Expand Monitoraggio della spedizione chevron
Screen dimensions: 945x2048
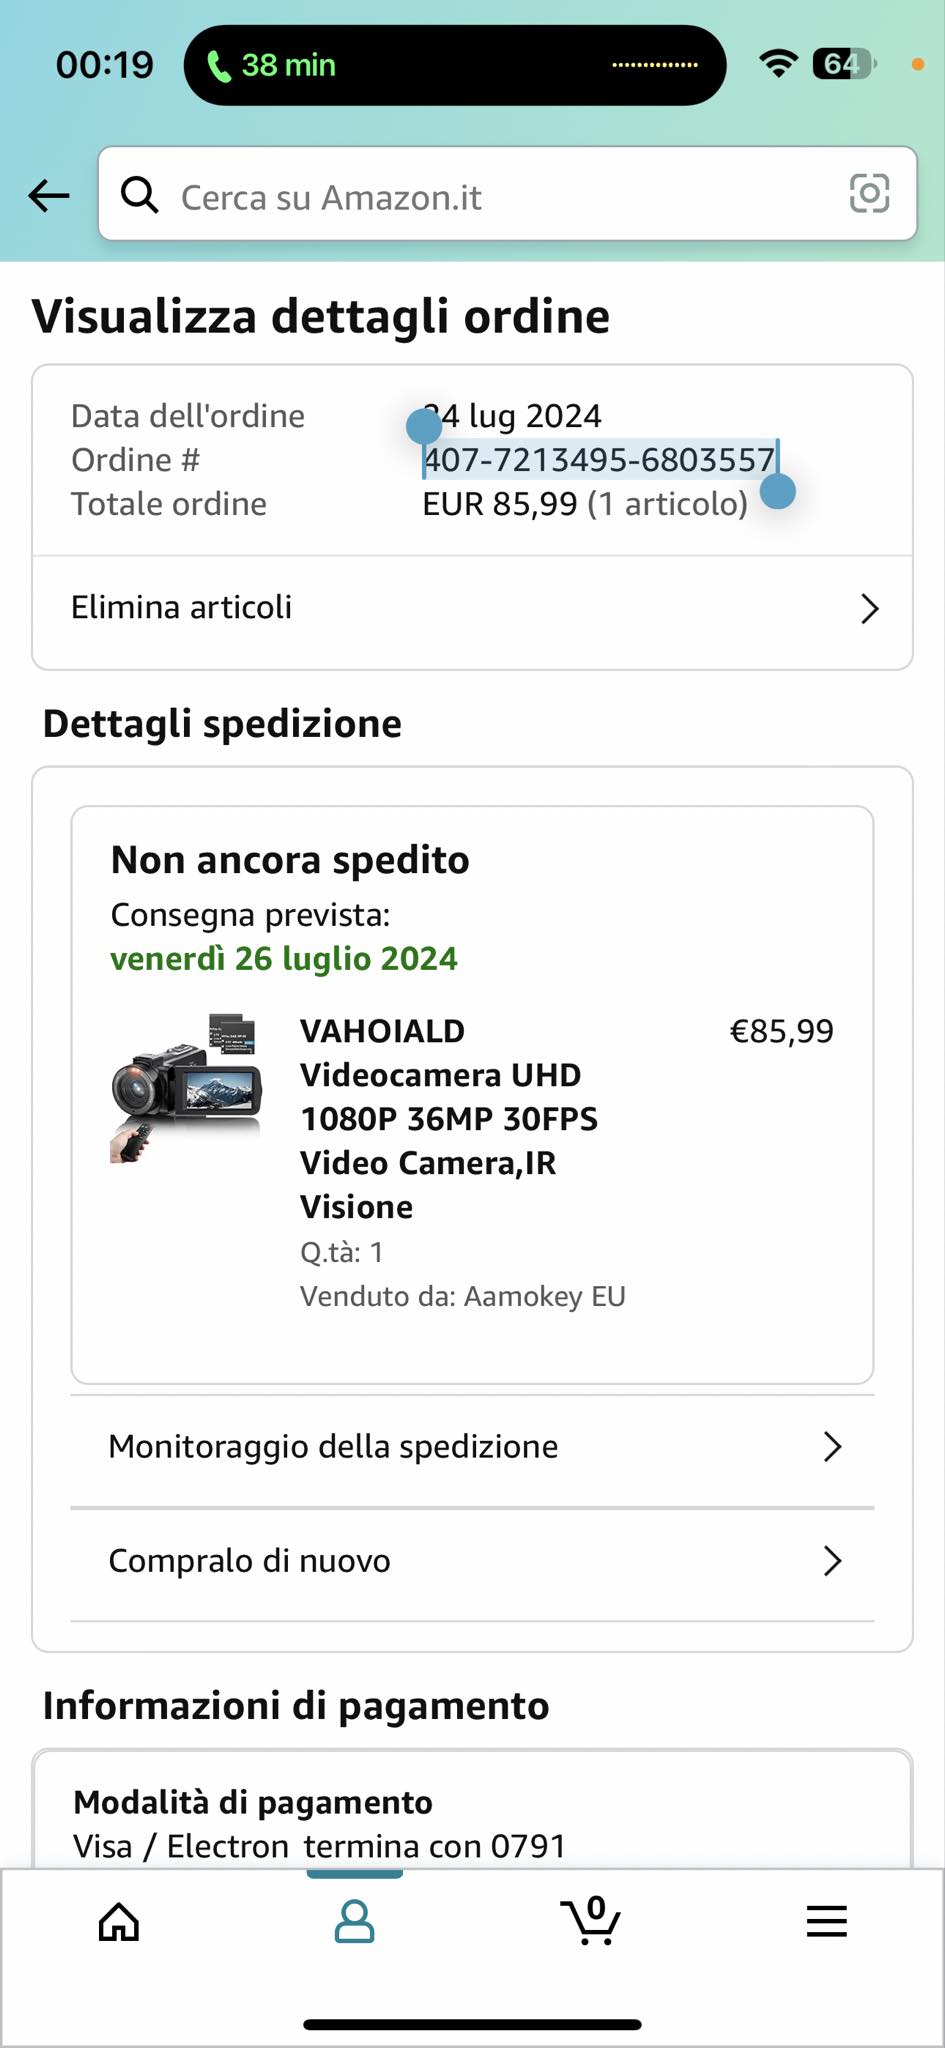(831, 1447)
